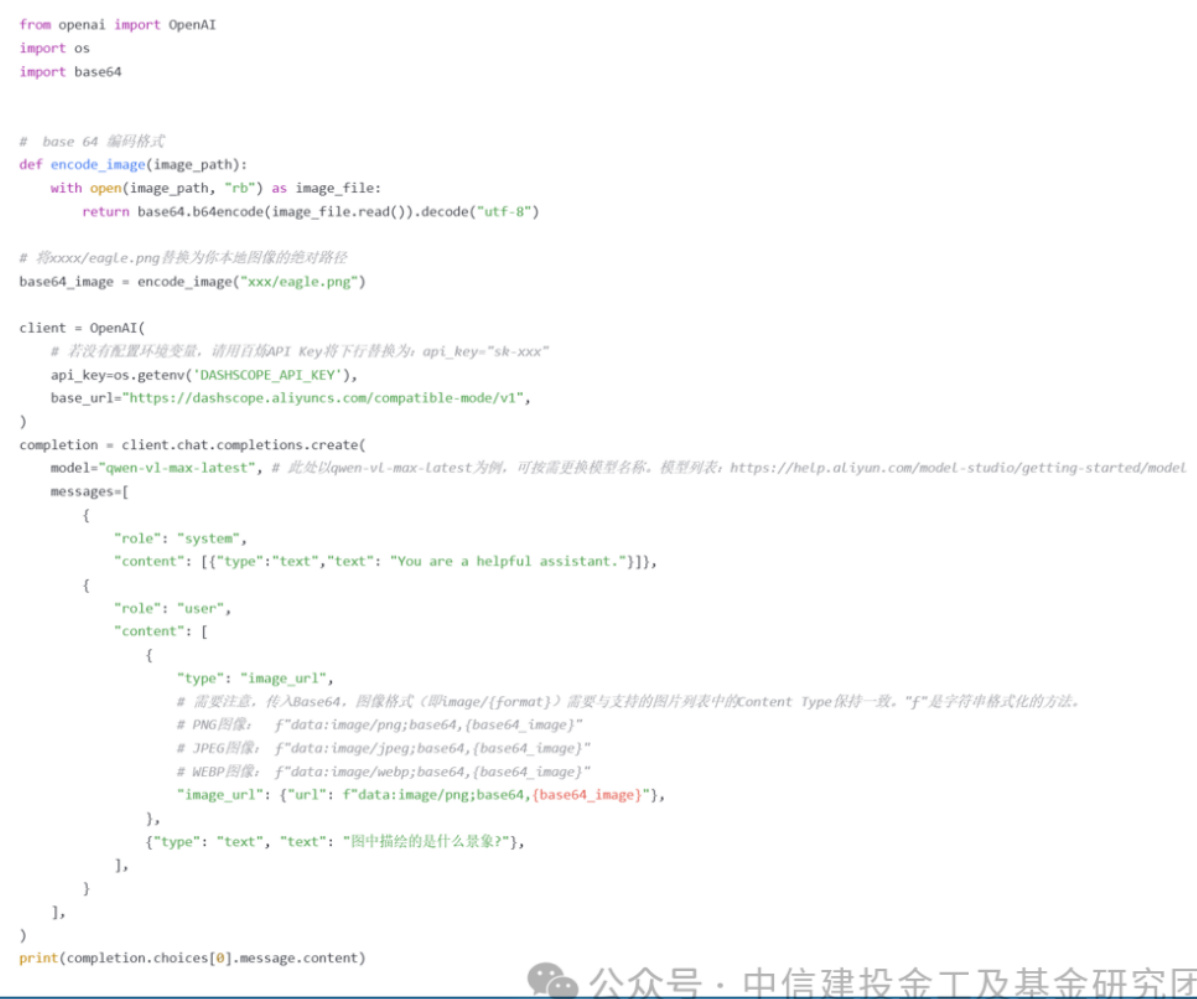
Task: Click the dashscope.aliyuncs.com base URL string
Action: click(x=325, y=398)
